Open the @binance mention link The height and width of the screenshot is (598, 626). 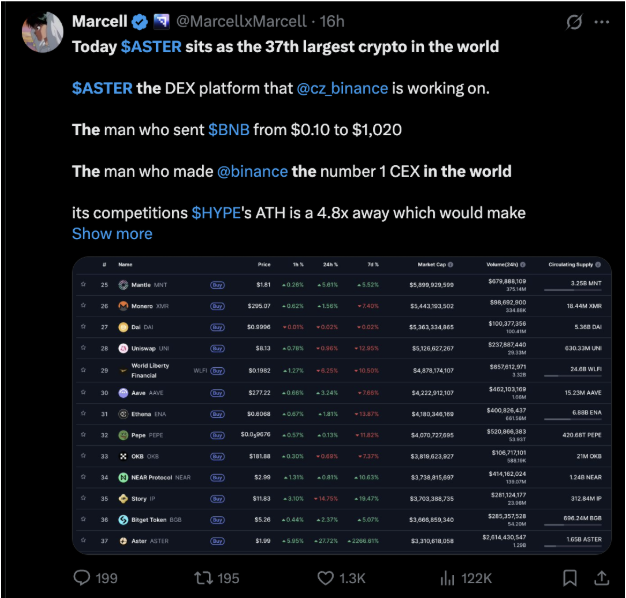point(252,171)
